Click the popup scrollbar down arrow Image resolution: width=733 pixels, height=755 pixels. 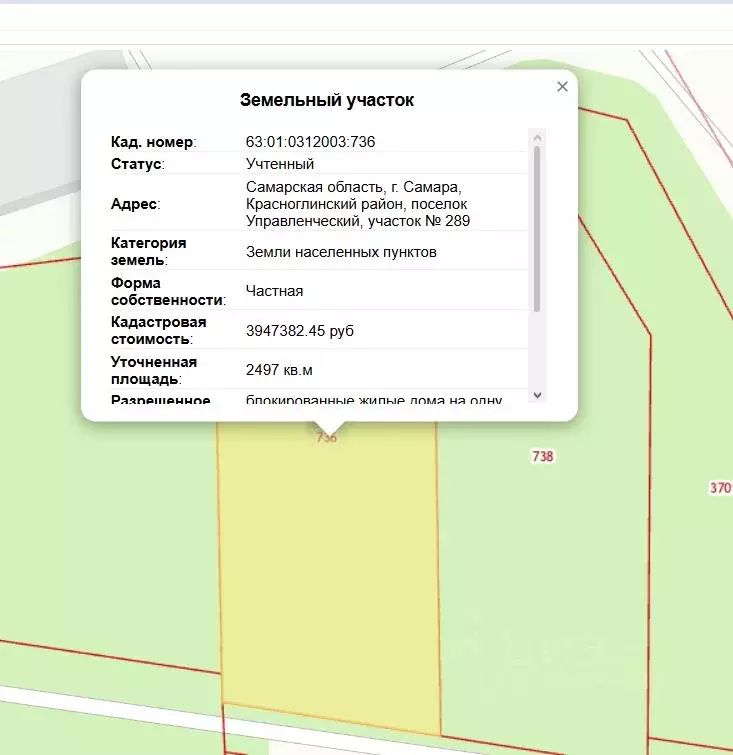[537, 395]
